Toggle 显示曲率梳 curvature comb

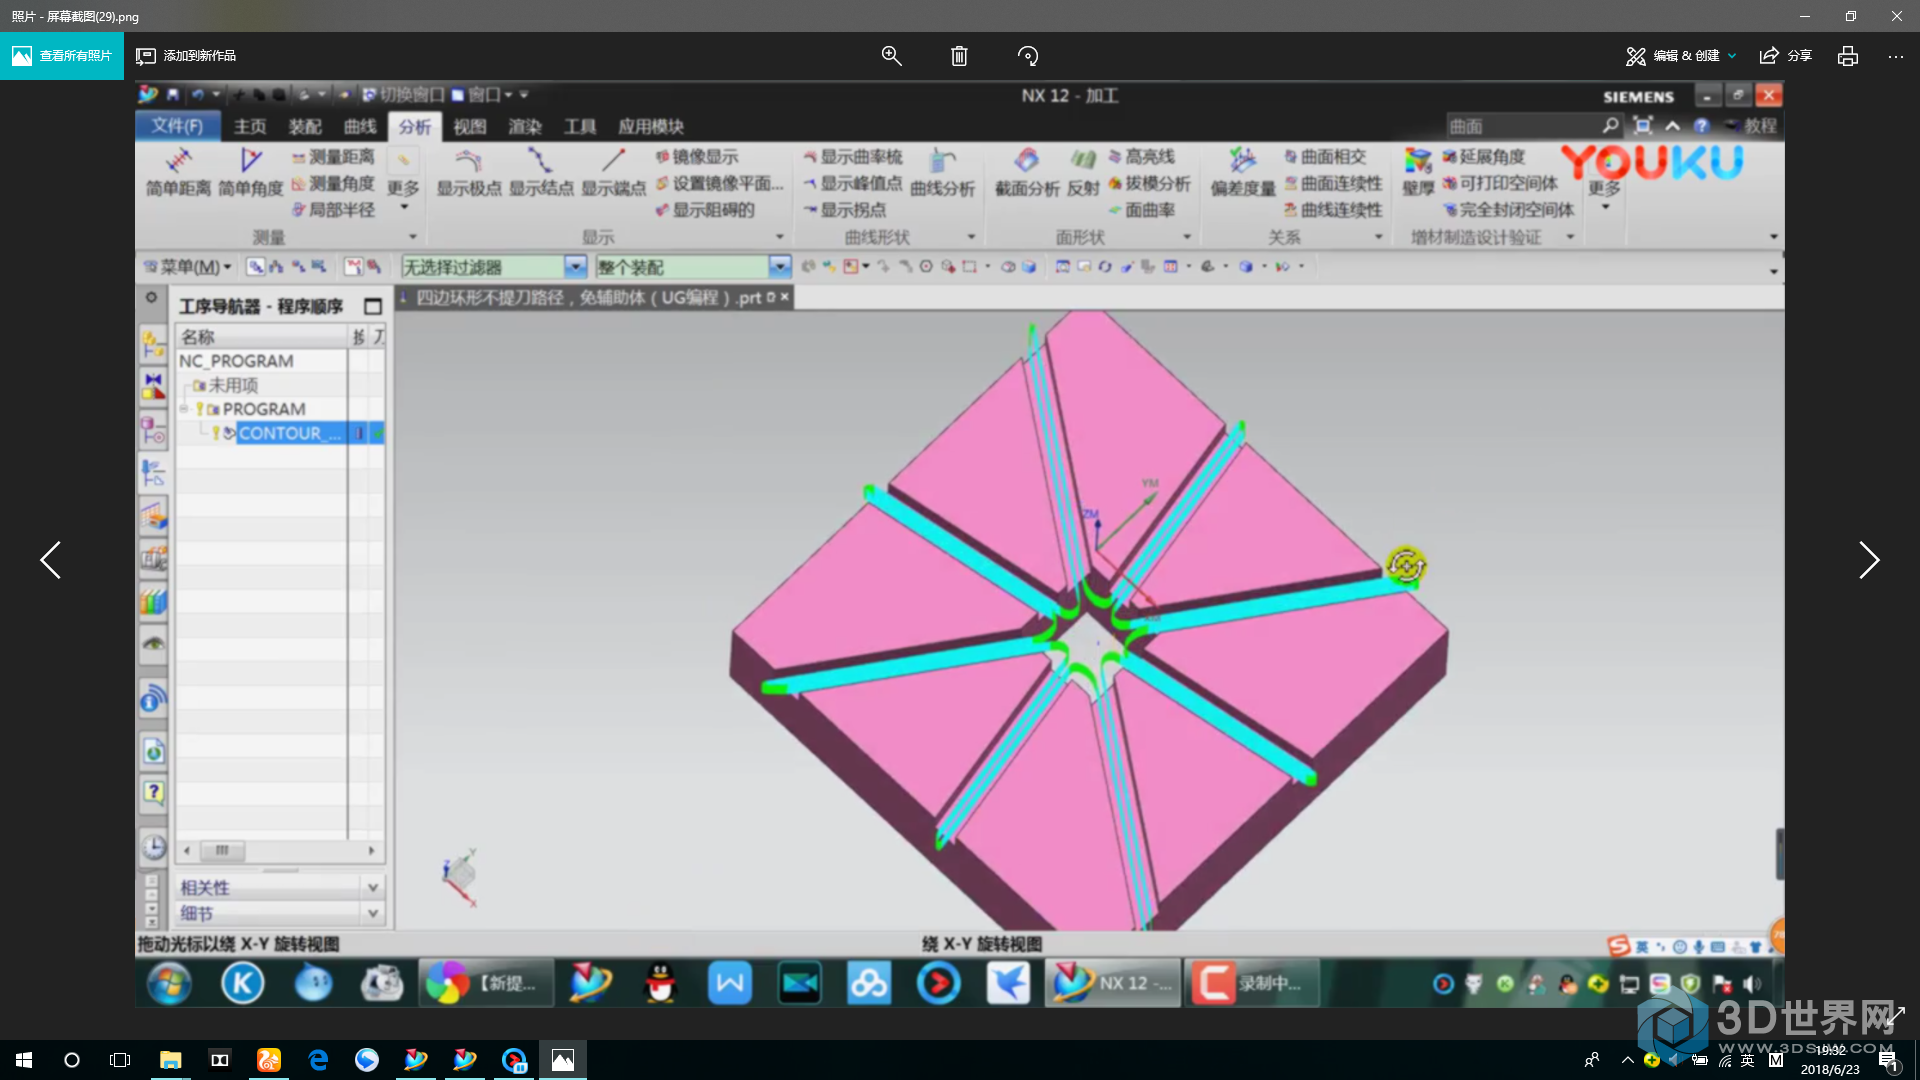click(853, 157)
